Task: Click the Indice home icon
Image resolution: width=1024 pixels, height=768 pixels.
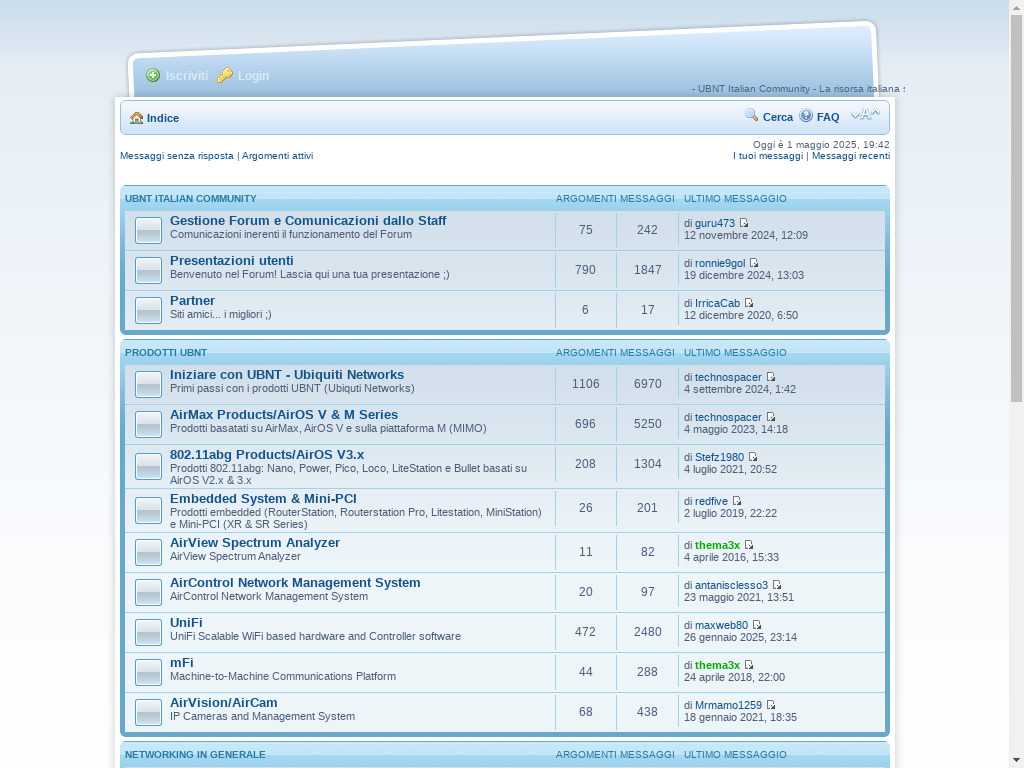Action: tap(136, 118)
